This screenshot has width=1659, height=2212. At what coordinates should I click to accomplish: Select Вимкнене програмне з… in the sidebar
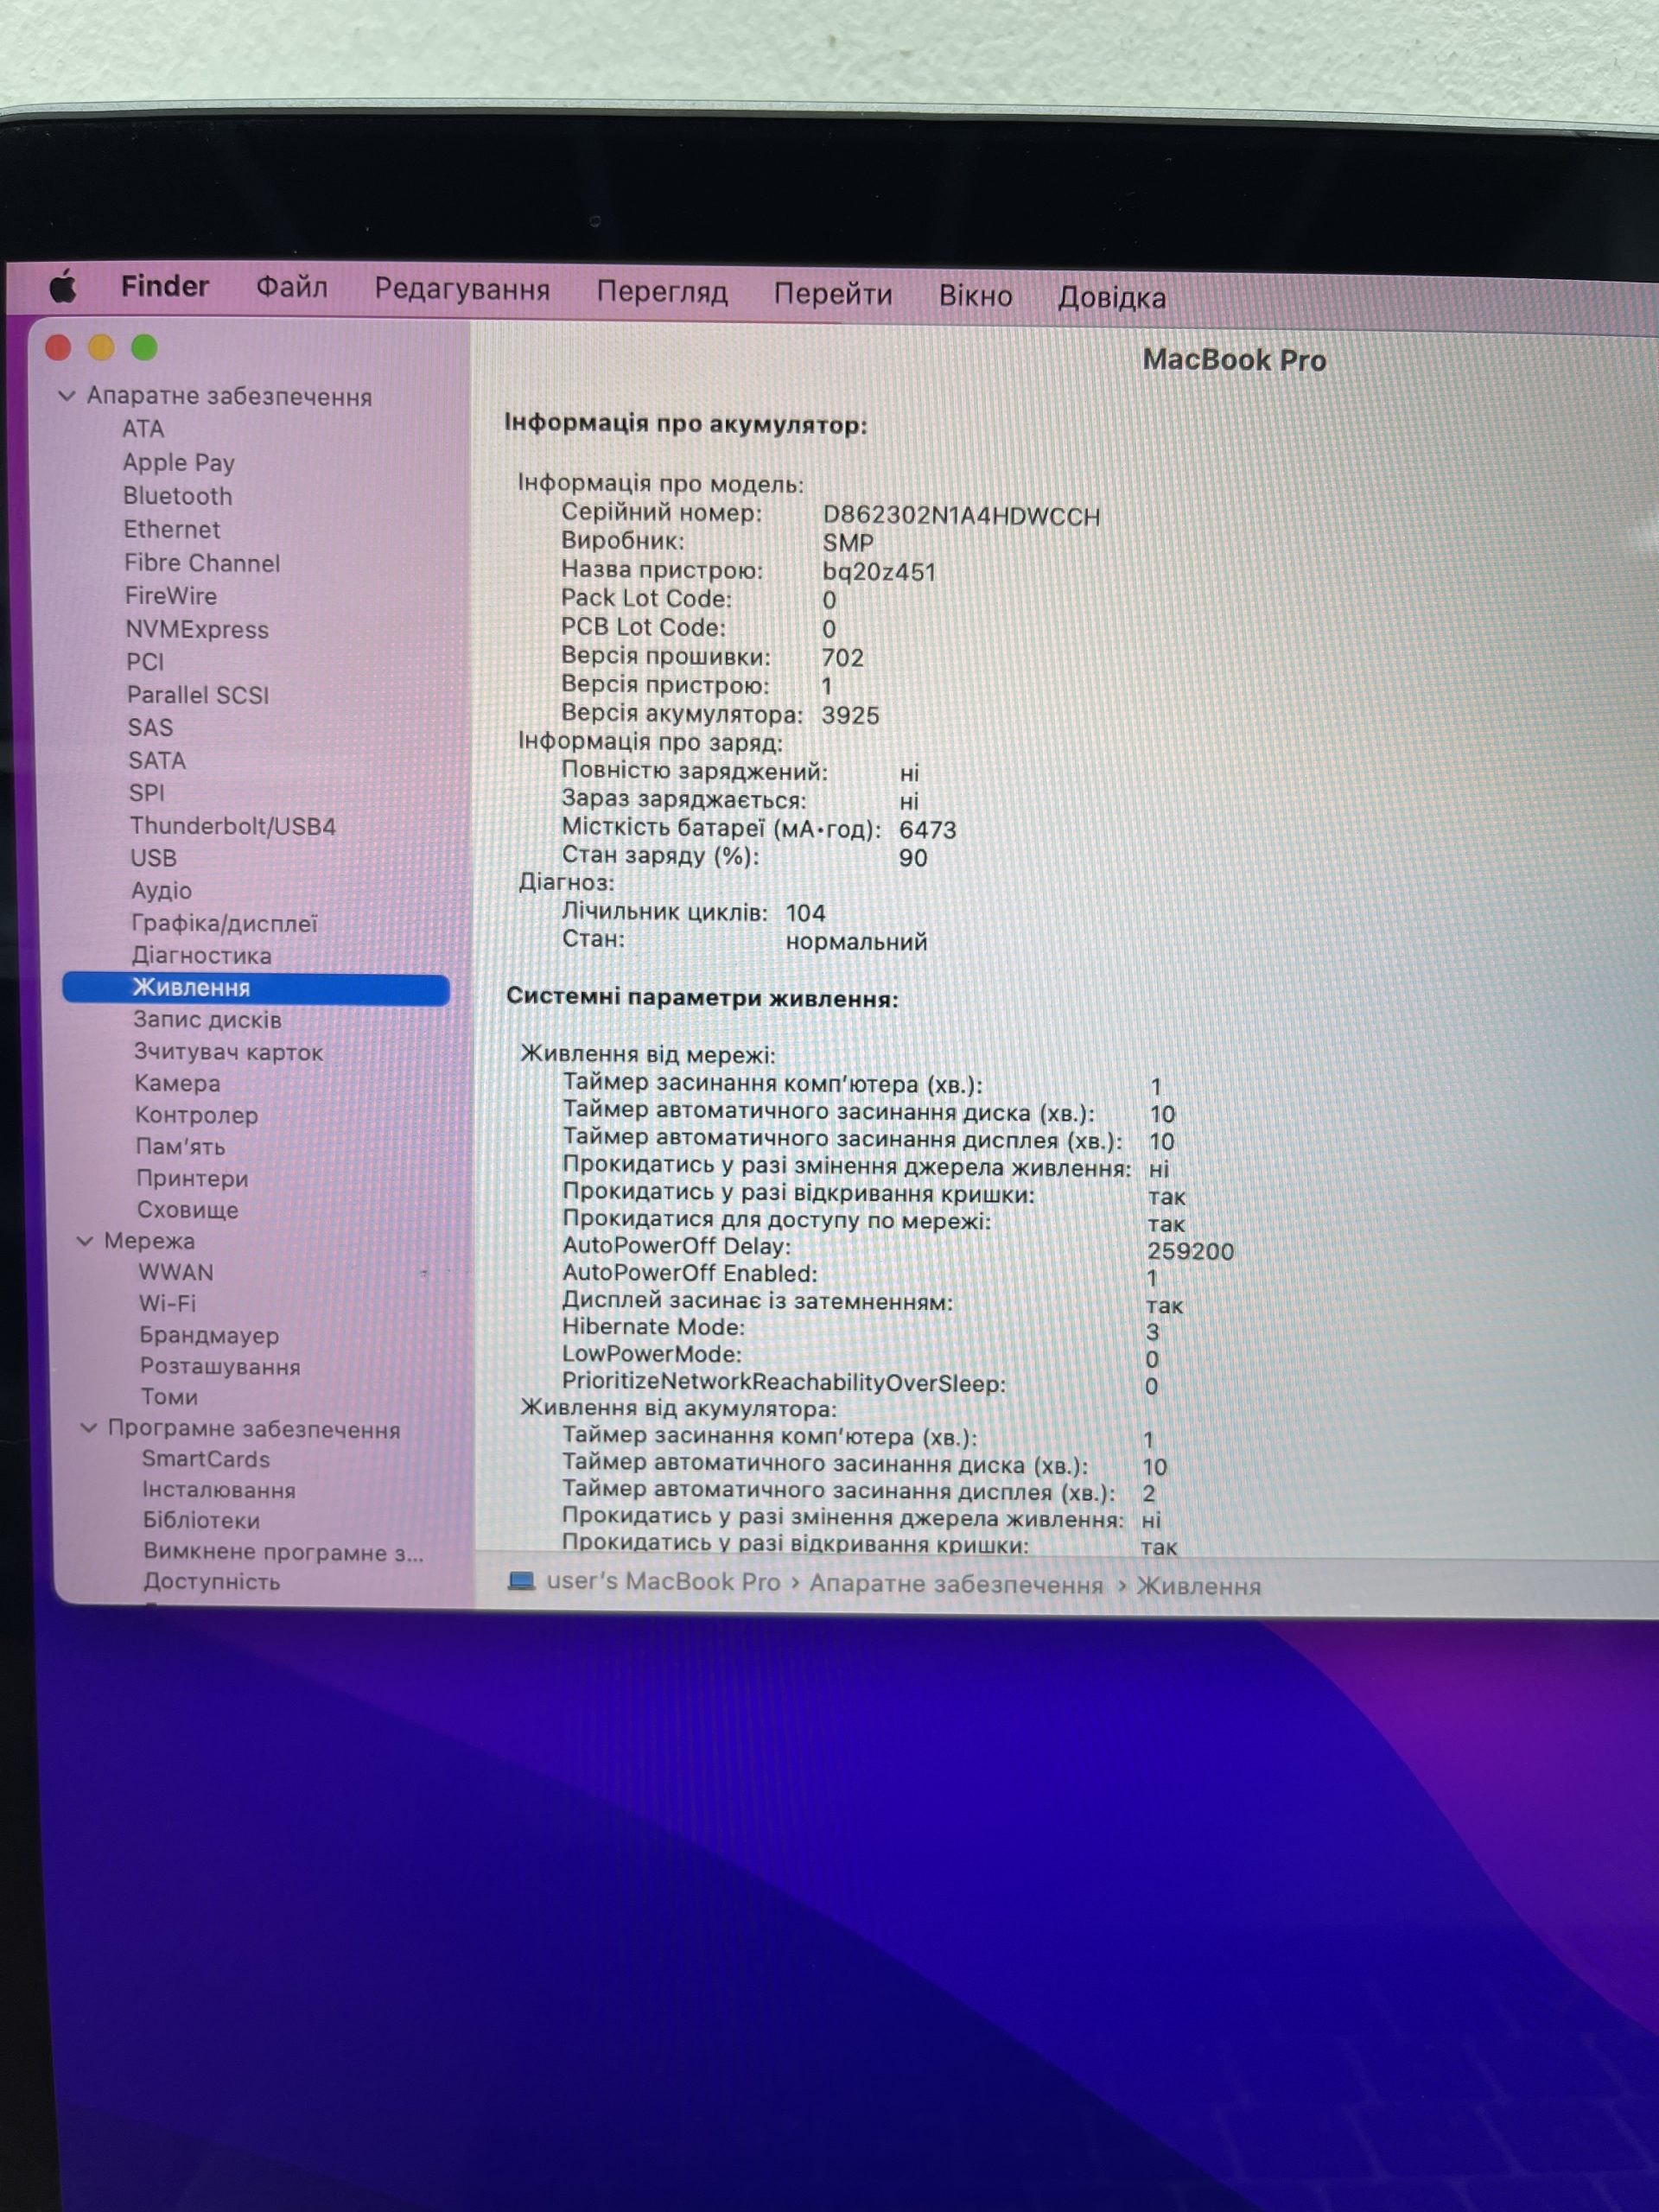tap(283, 1552)
